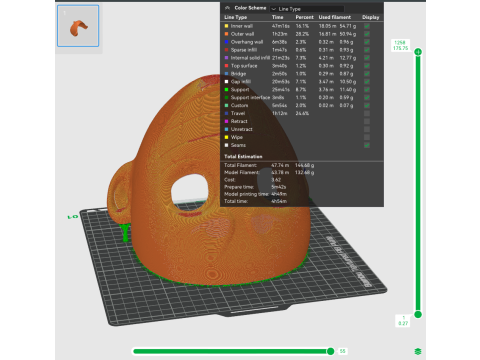Uncheck Seams display checkbox
This screenshot has width=480, height=360.
(x=367, y=145)
